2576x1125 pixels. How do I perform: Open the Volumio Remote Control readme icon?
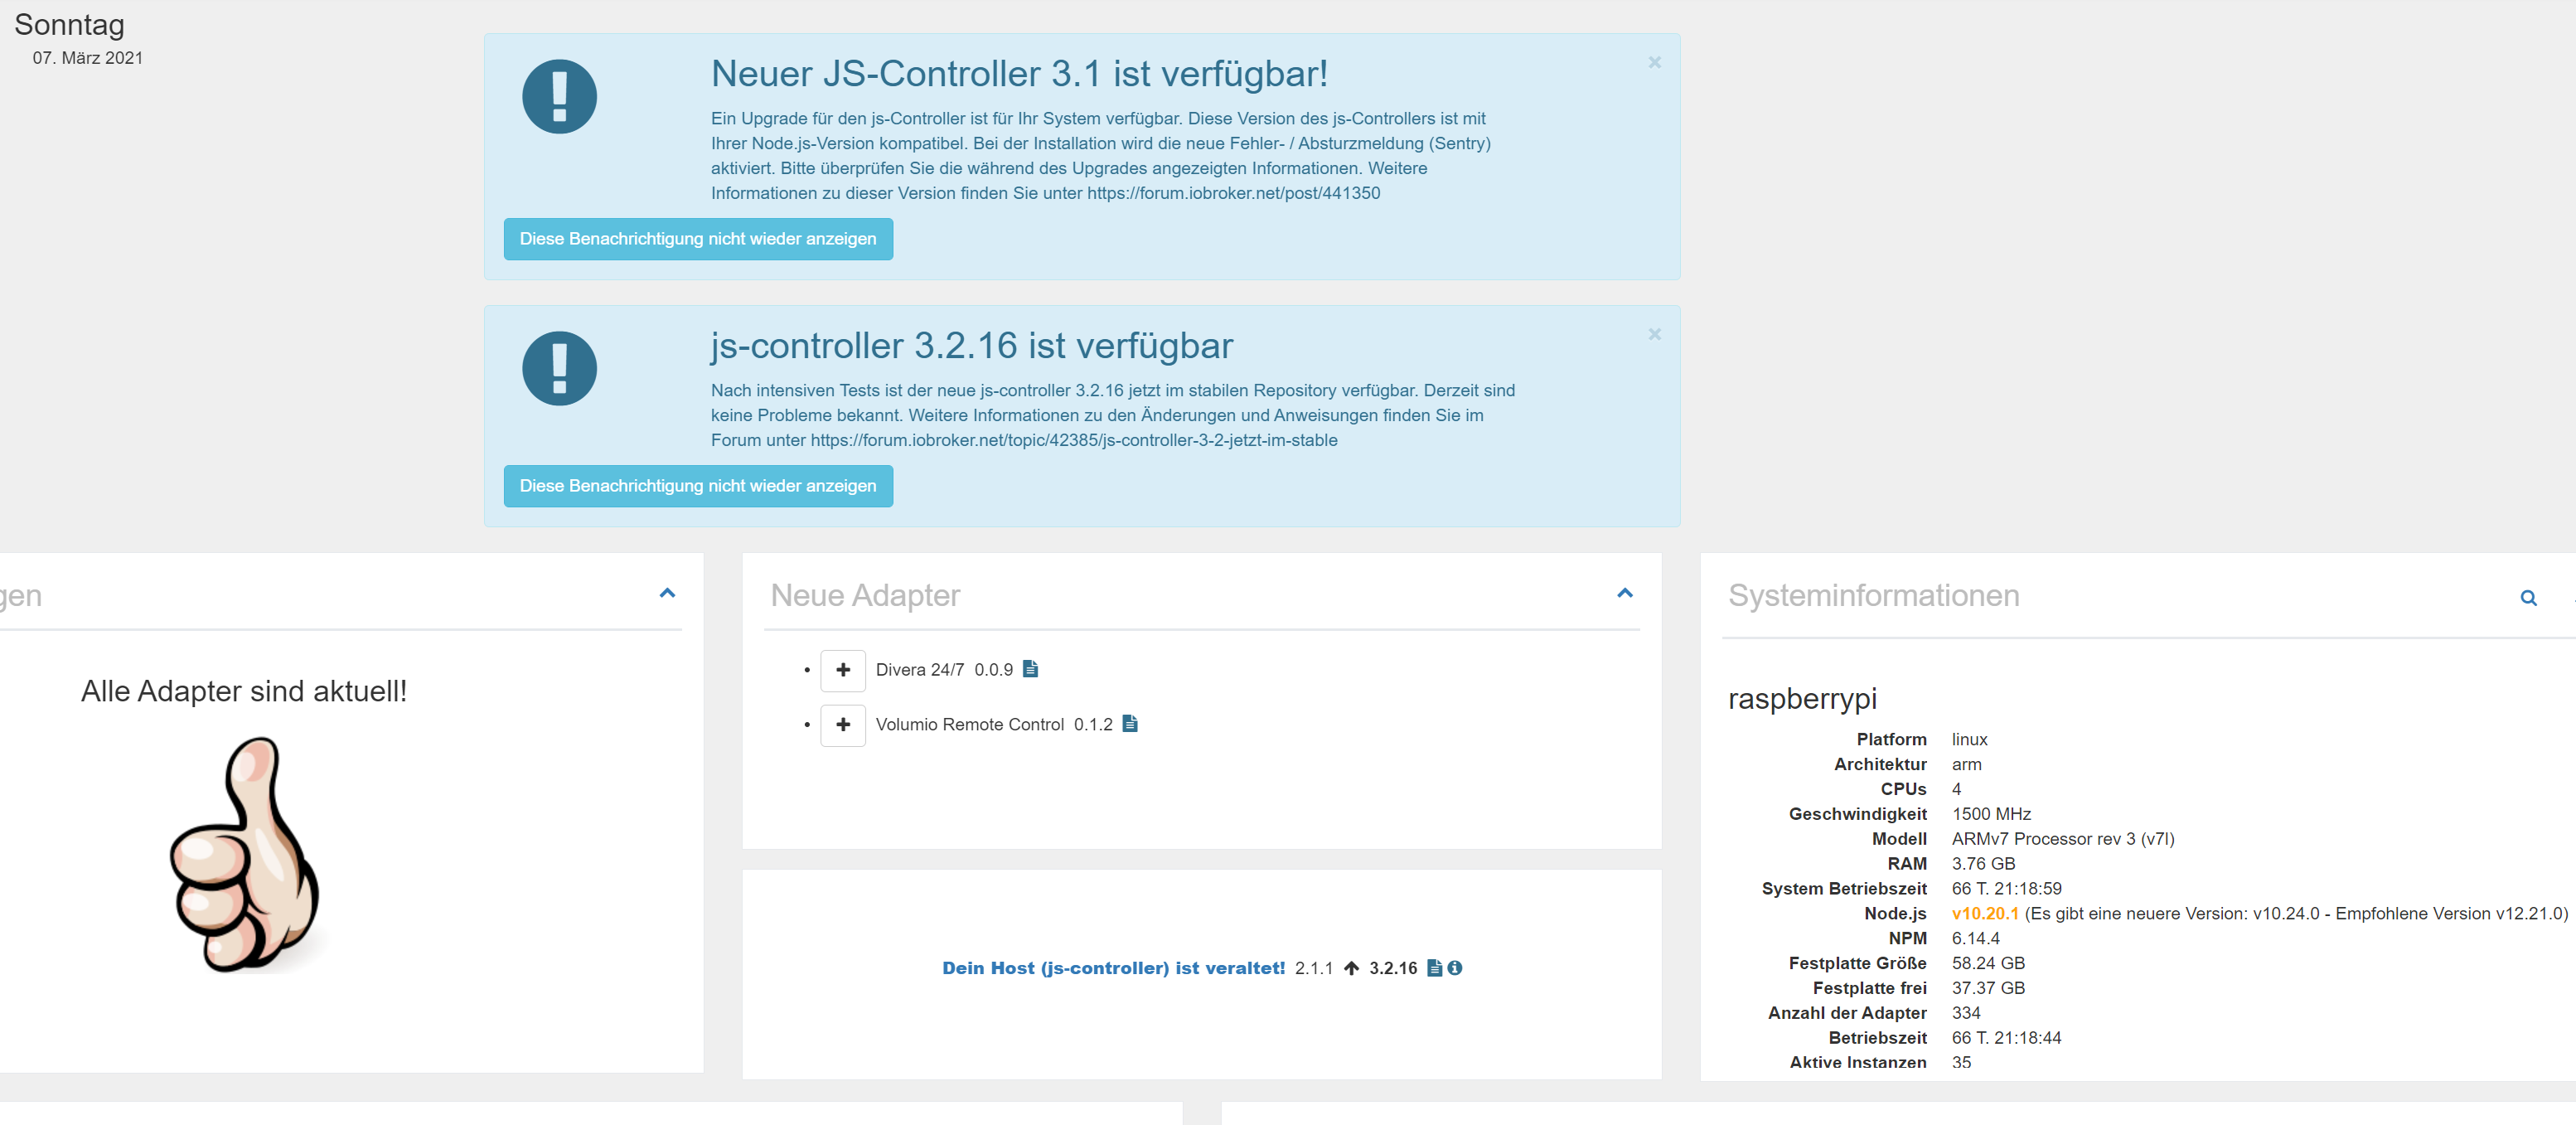pyautogui.click(x=1129, y=723)
